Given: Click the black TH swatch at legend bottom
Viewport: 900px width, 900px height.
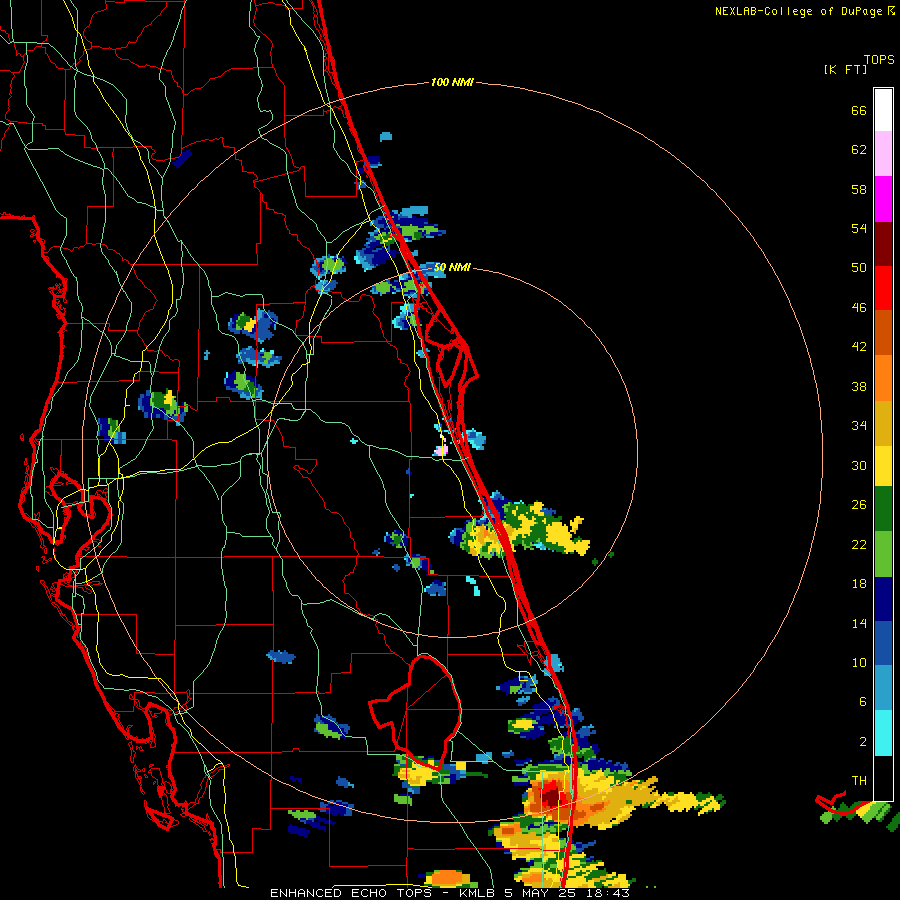Looking at the screenshot, I should tap(883, 778).
